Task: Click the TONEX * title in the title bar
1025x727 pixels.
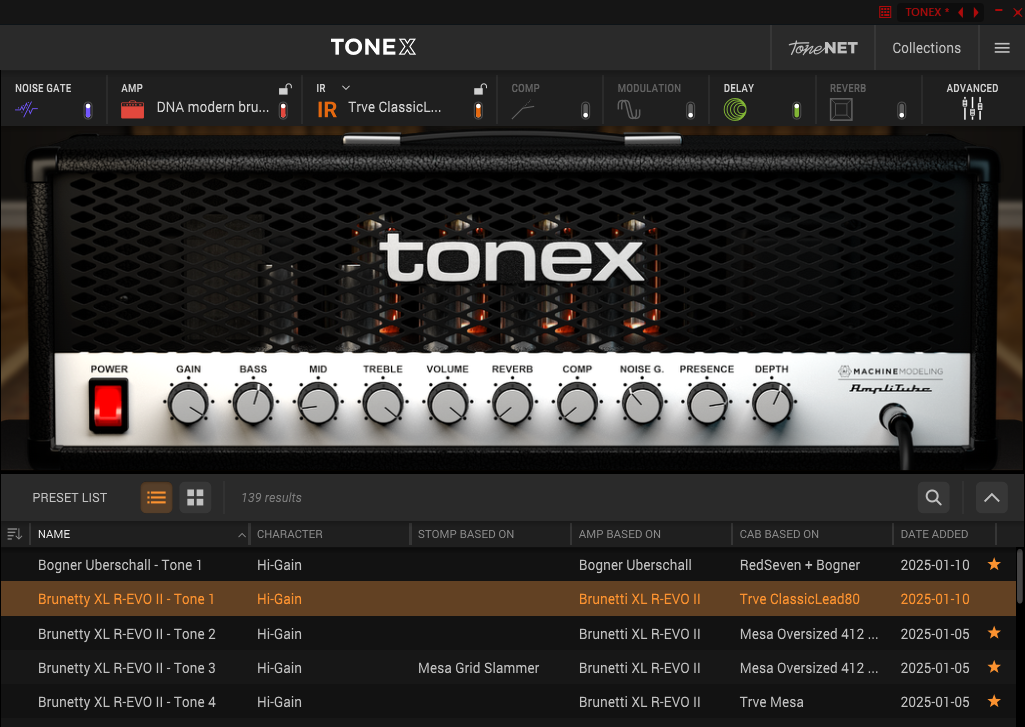Action: [927, 12]
